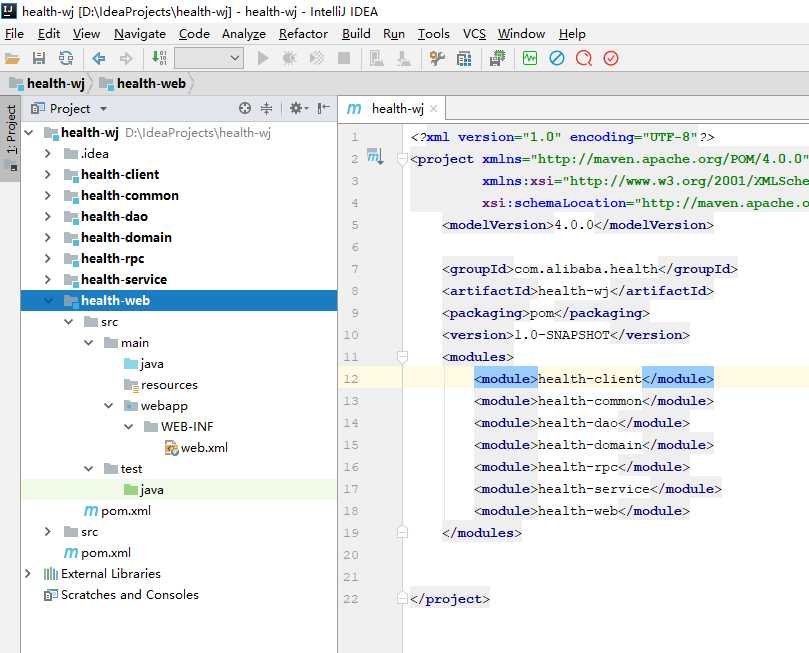Screen dimensions: 809x653
Task: Click the green monitor toolbar icon
Action: tap(530, 58)
